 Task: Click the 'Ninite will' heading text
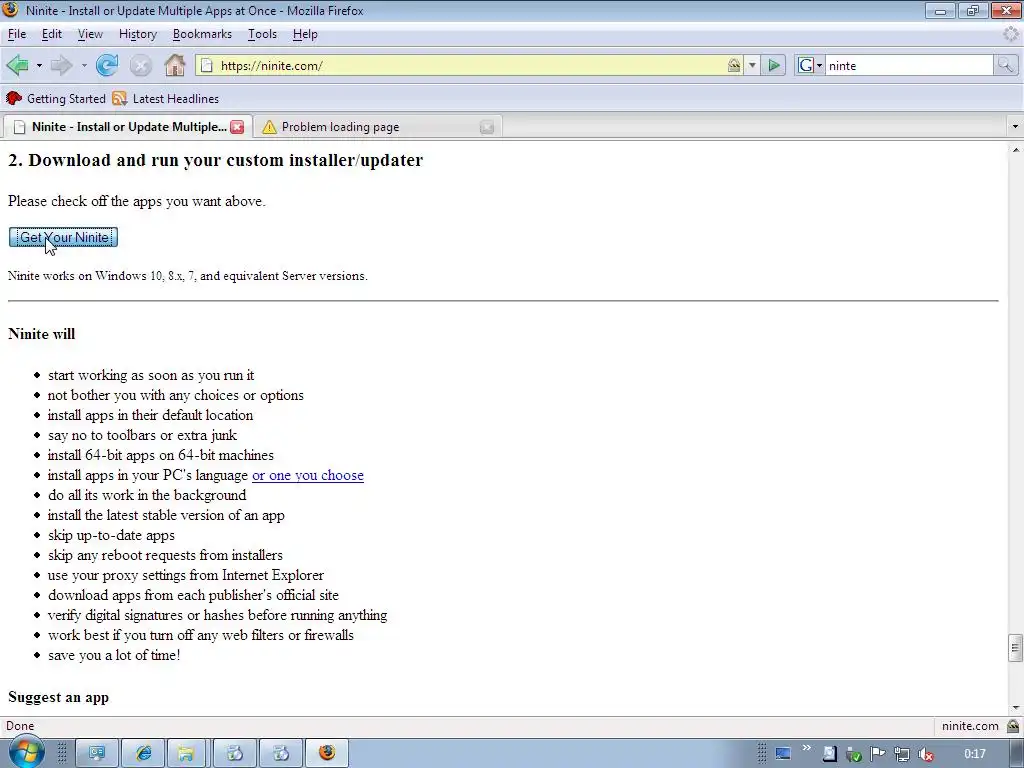pyautogui.click(x=42, y=334)
